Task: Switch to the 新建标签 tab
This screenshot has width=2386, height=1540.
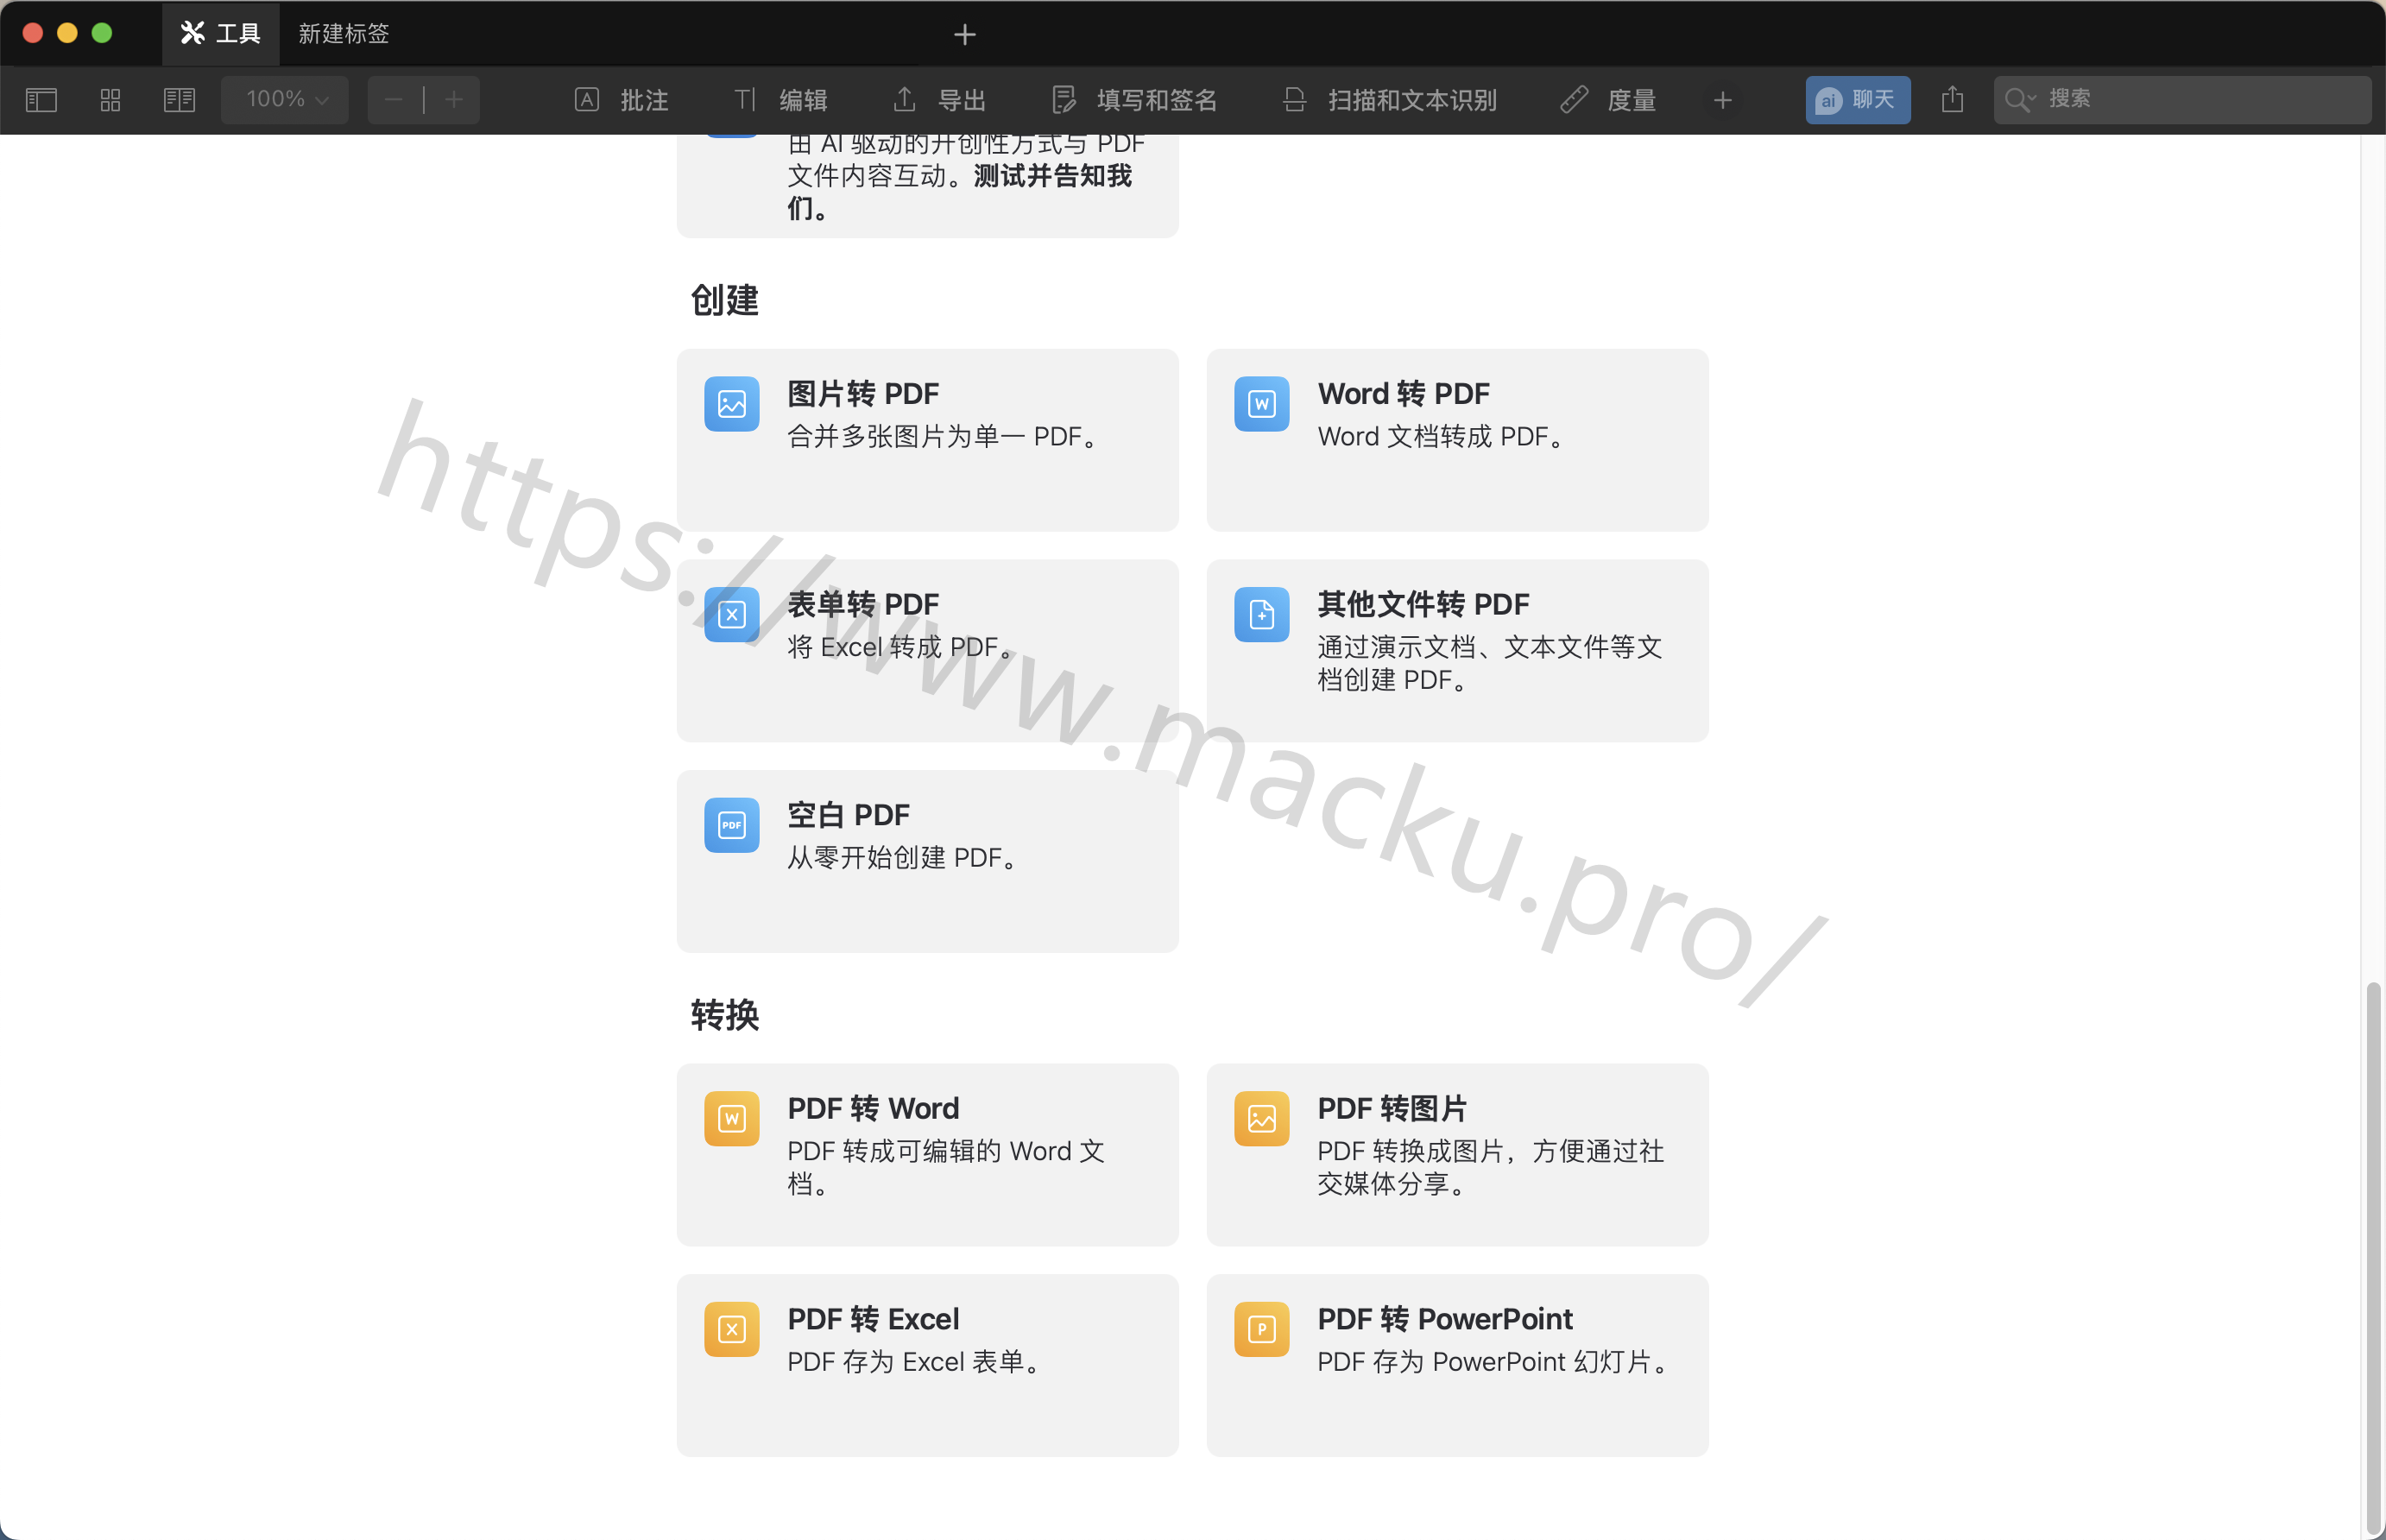Action: coord(343,33)
